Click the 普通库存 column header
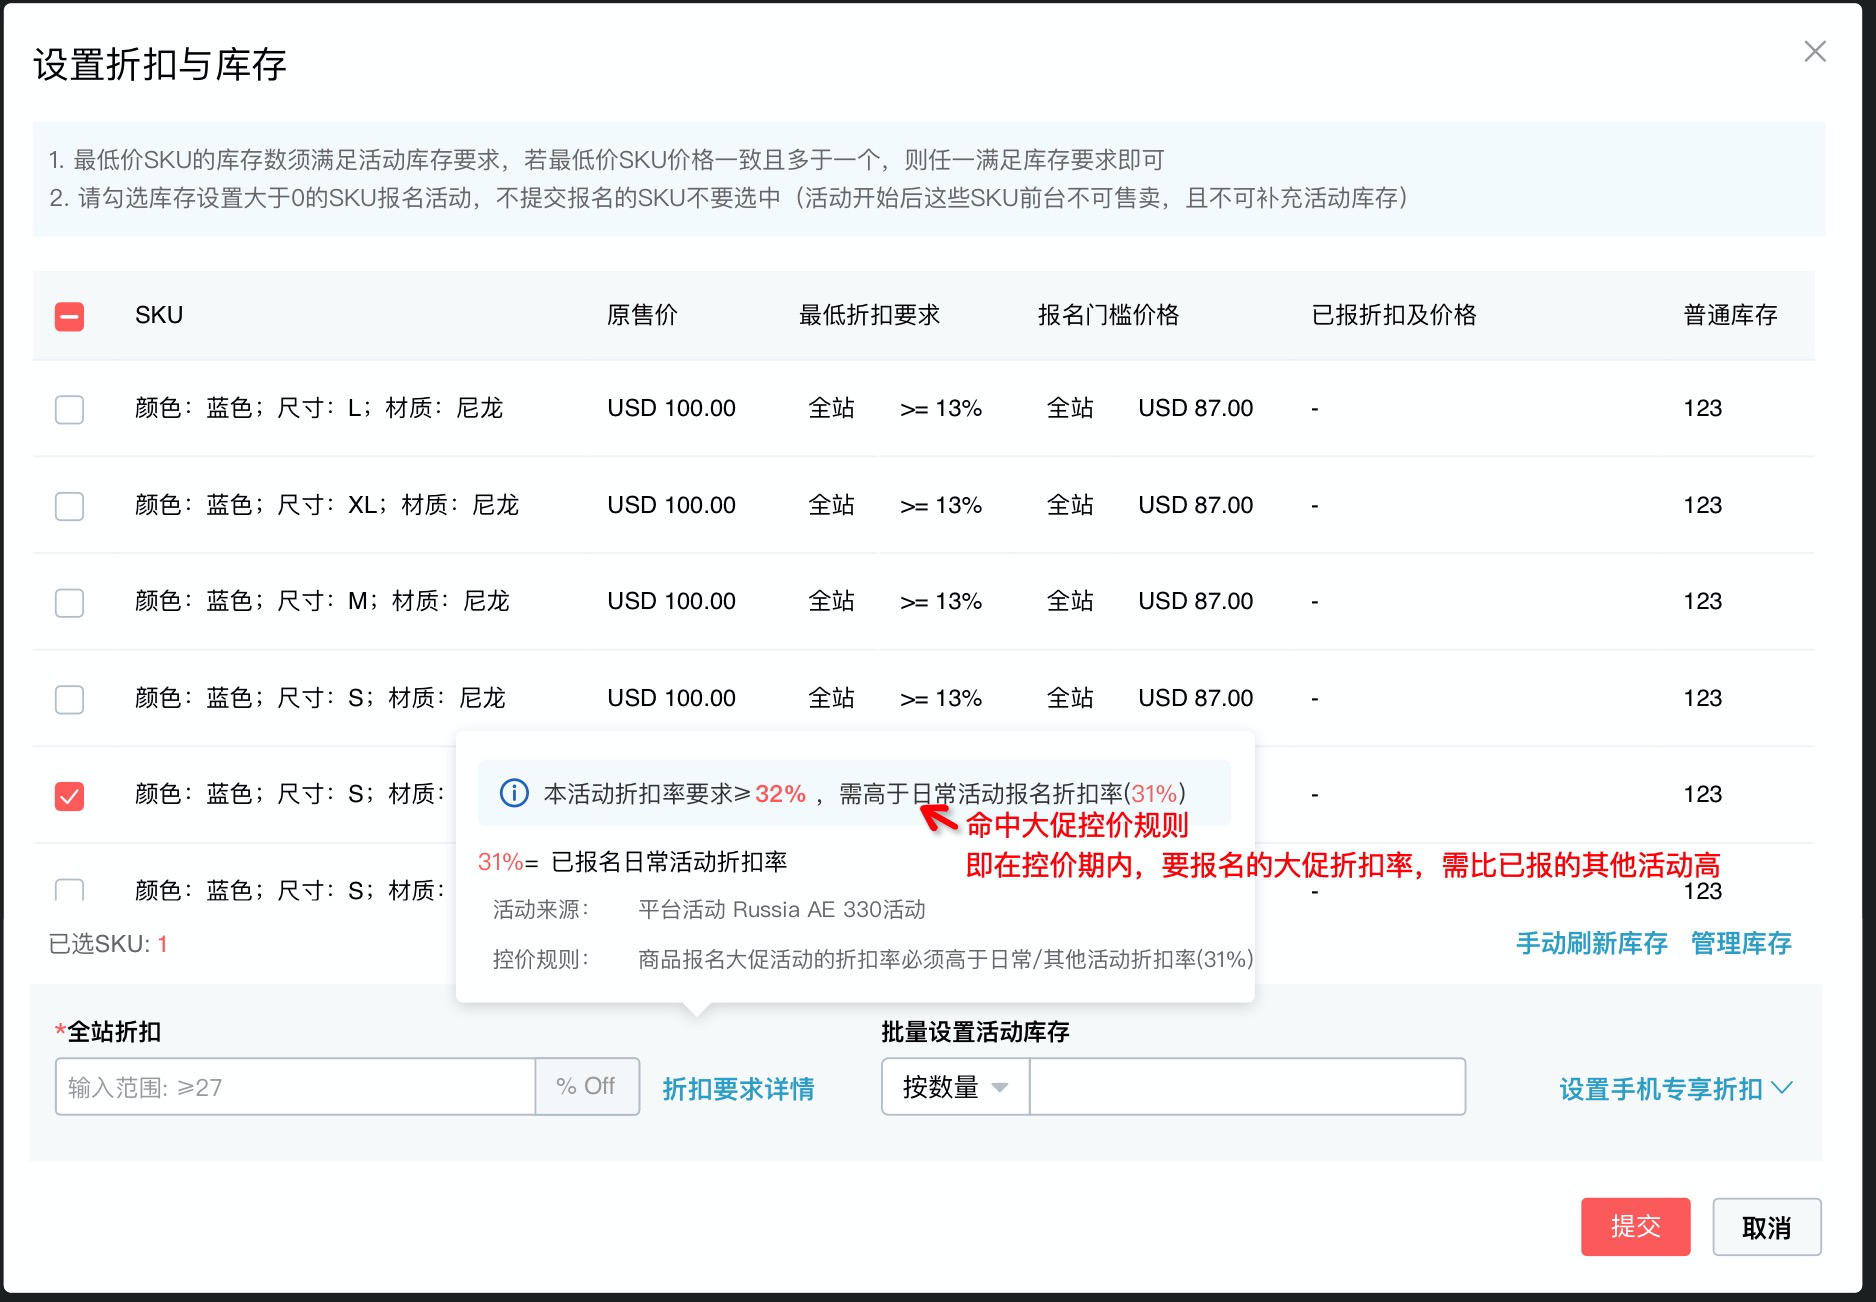 tap(1730, 315)
